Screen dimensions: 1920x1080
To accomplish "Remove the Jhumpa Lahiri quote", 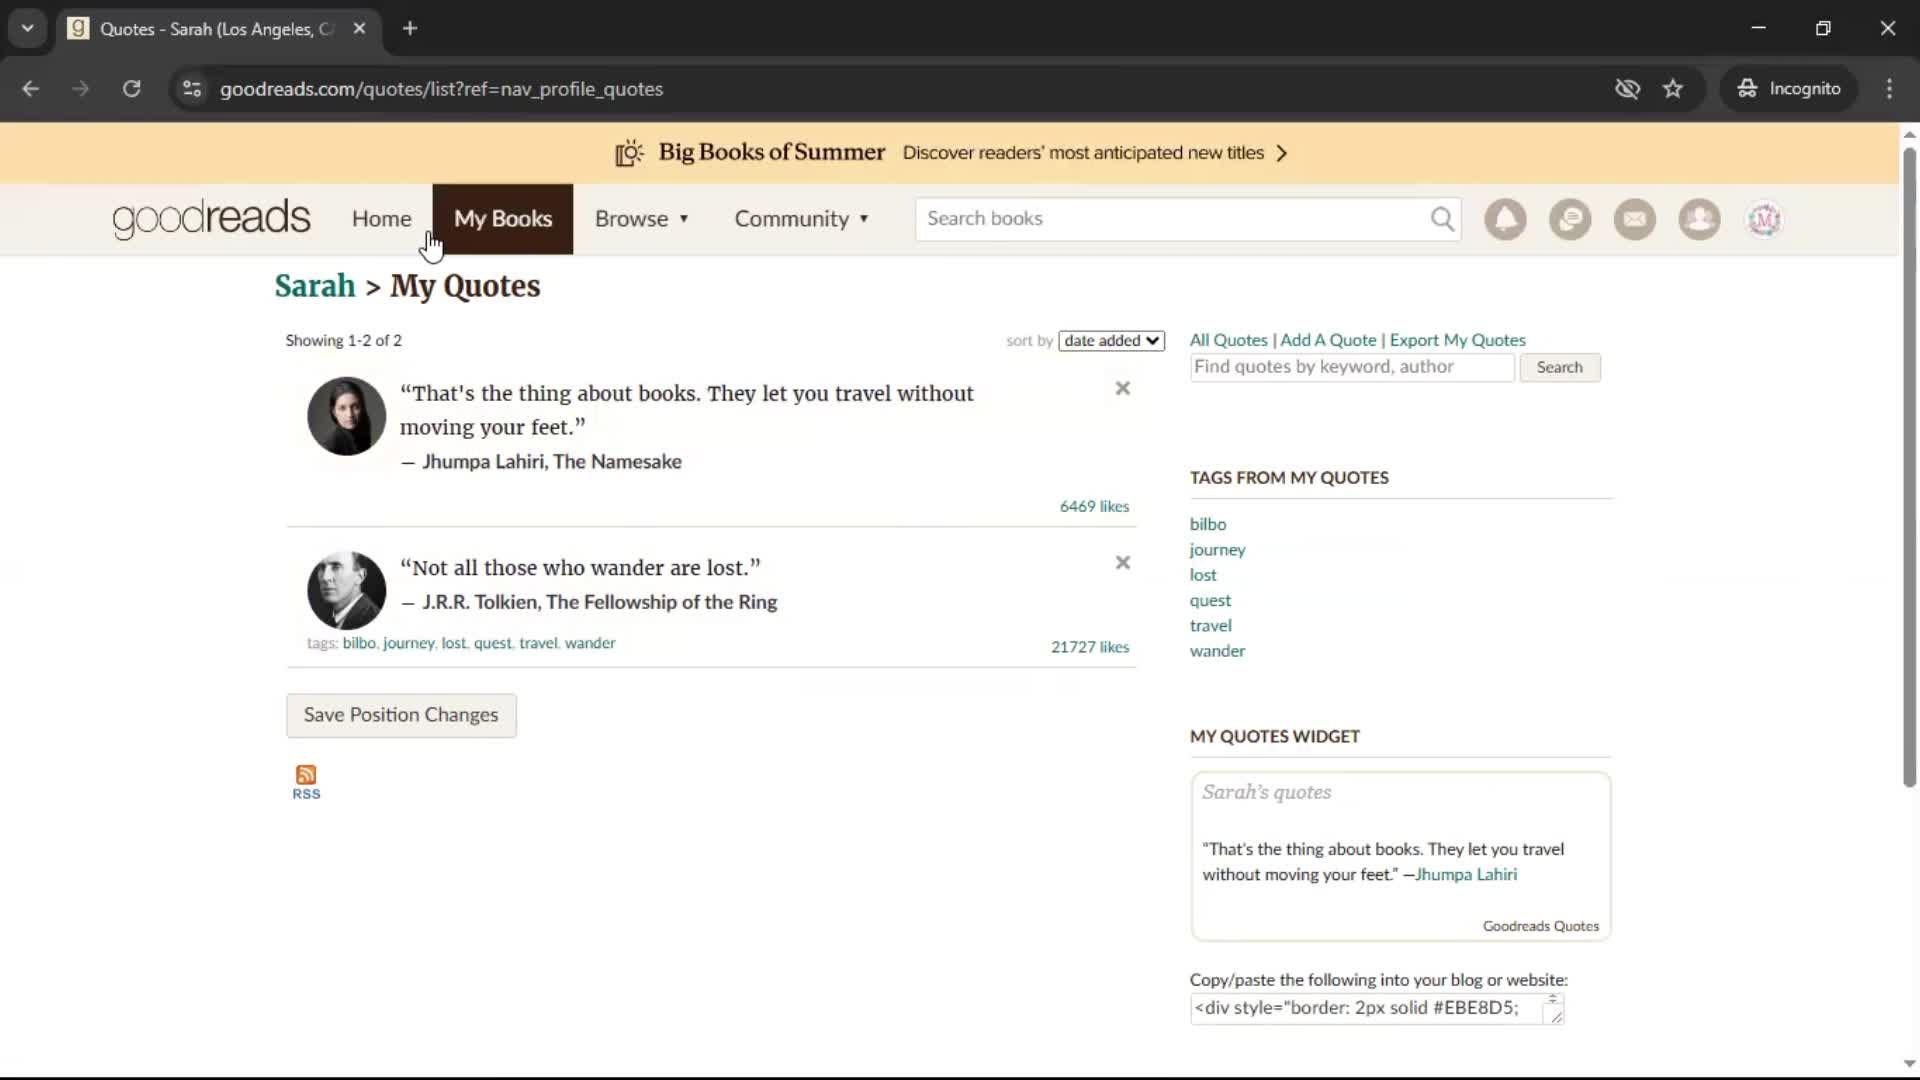I will point(1123,388).
